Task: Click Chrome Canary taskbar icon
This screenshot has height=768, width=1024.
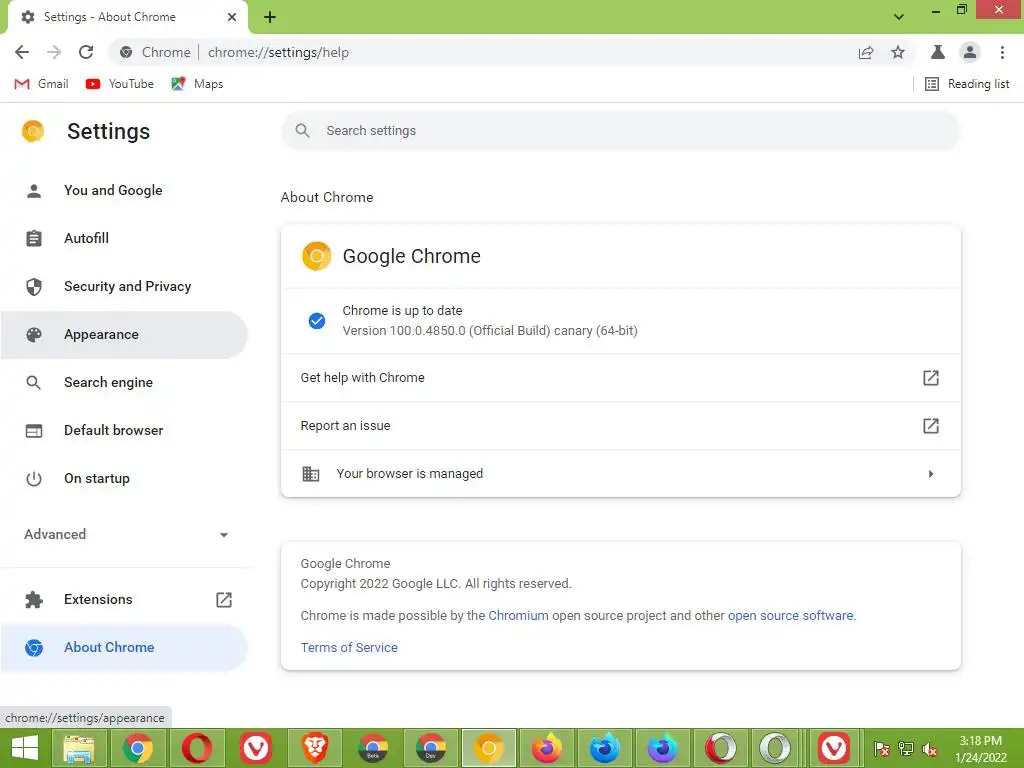Action: coord(489,748)
